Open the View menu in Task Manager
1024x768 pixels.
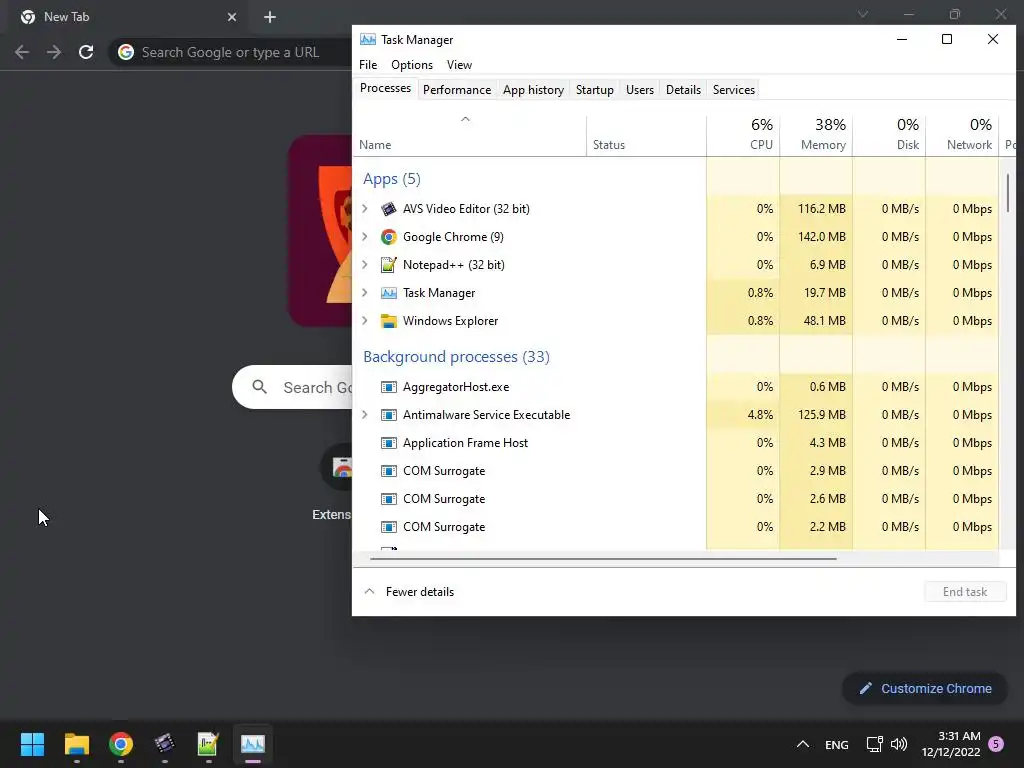tap(459, 65)
